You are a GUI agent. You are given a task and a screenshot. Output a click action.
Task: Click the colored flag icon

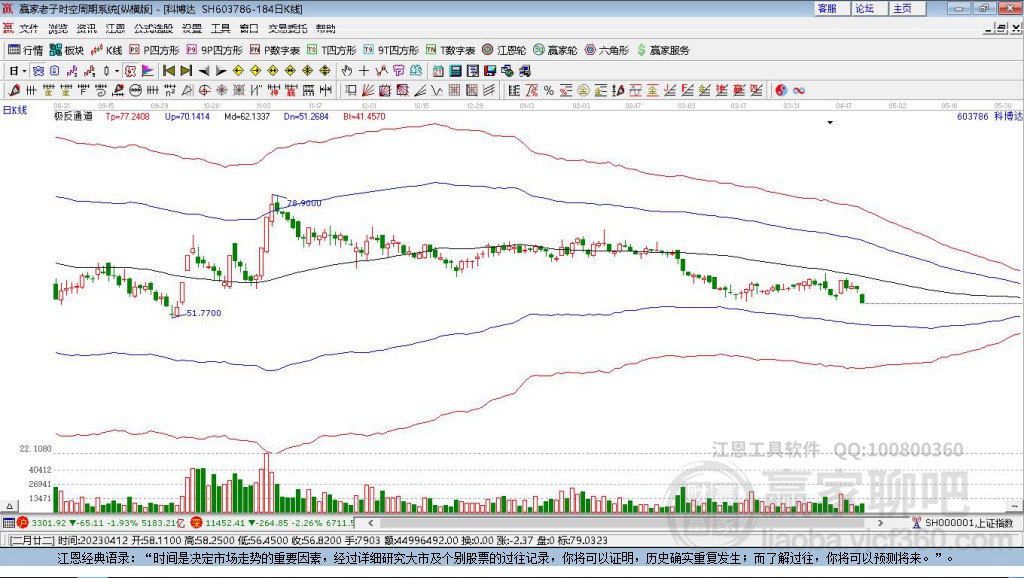pos(147,71)
